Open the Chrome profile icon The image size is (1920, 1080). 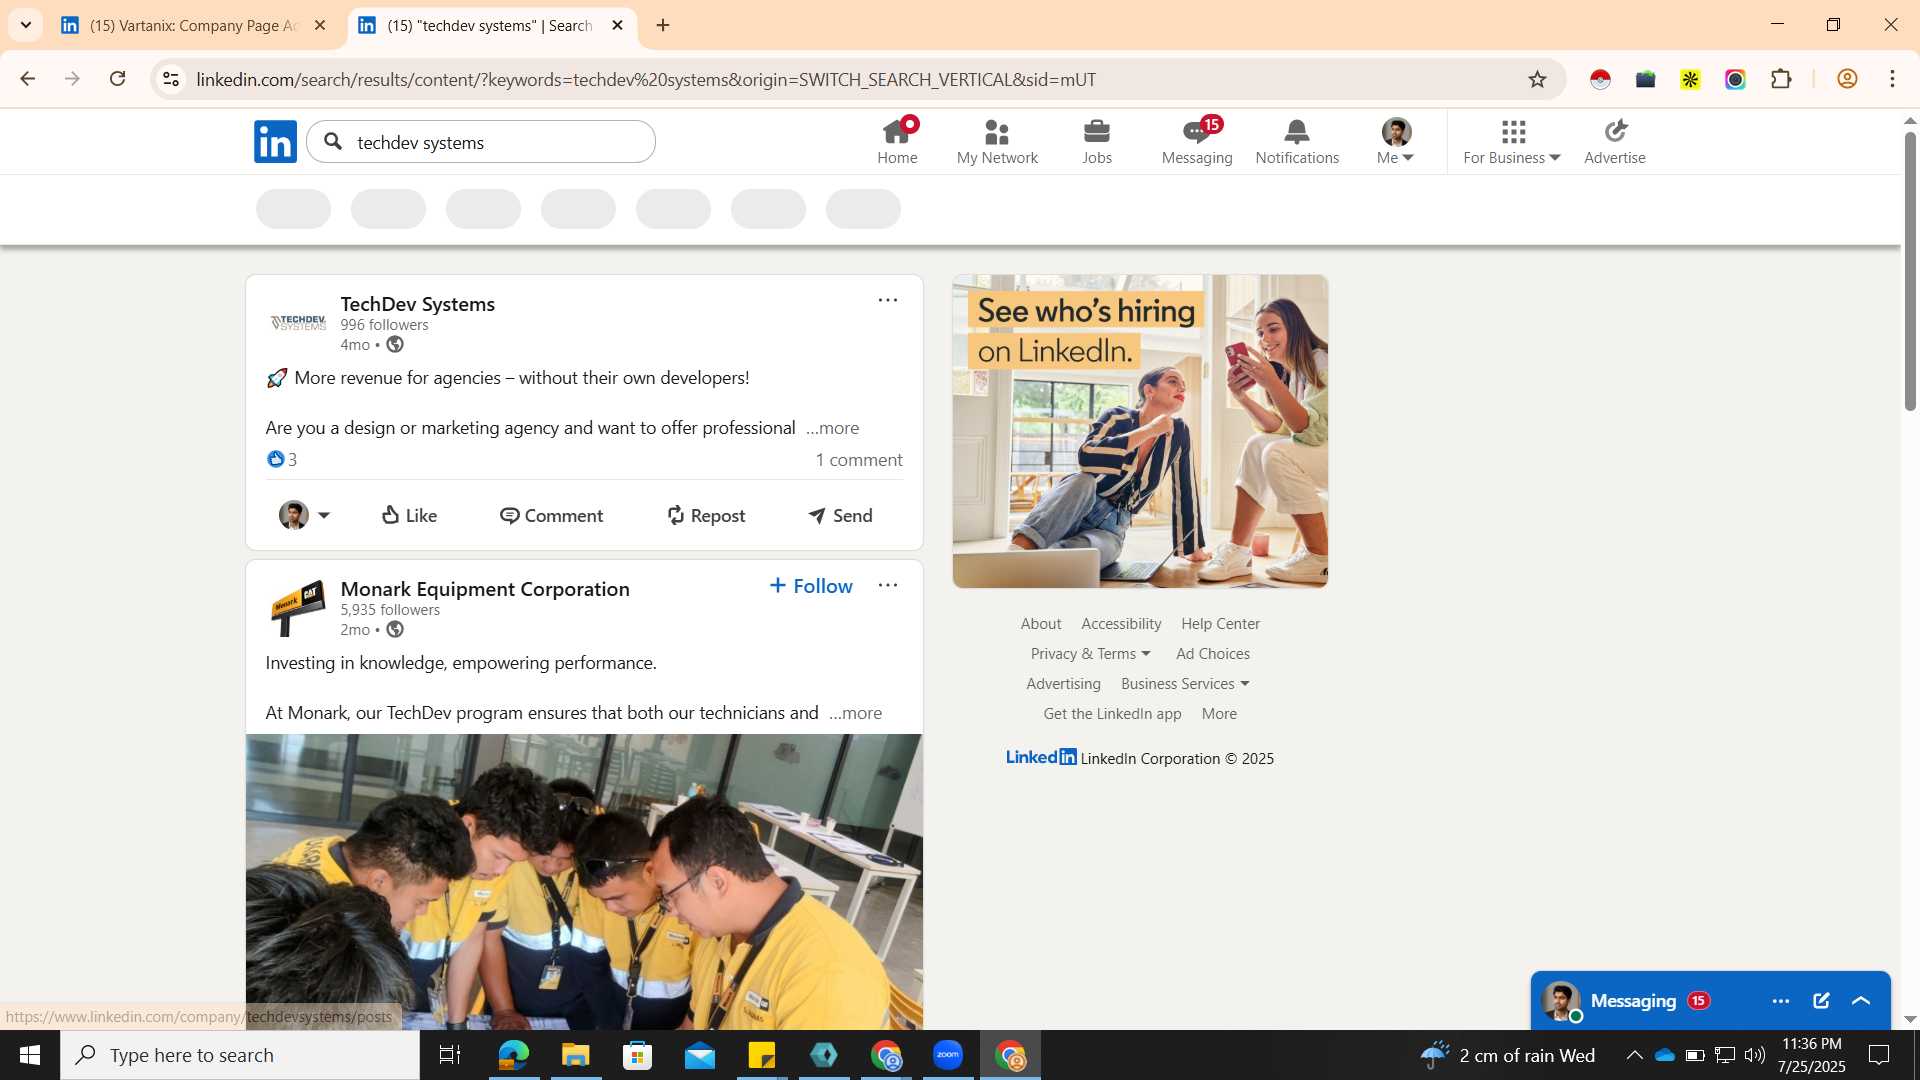[1847, 79]
